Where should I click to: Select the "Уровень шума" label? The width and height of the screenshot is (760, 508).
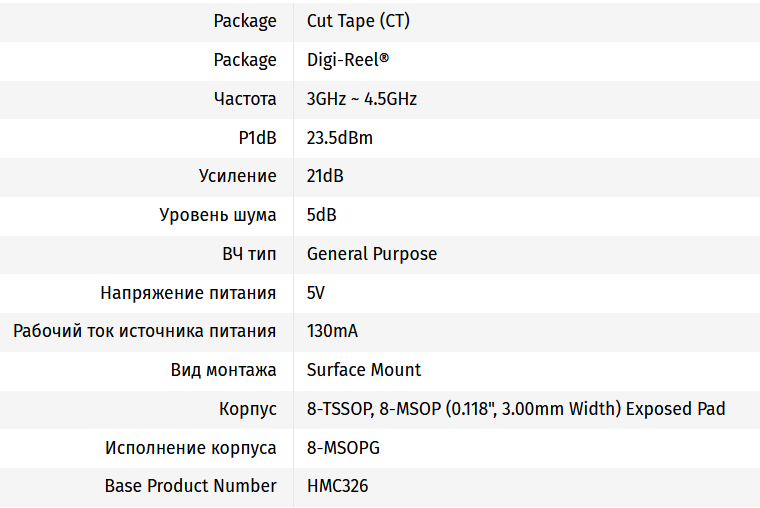pyautogui.click(x=218, y=215)
